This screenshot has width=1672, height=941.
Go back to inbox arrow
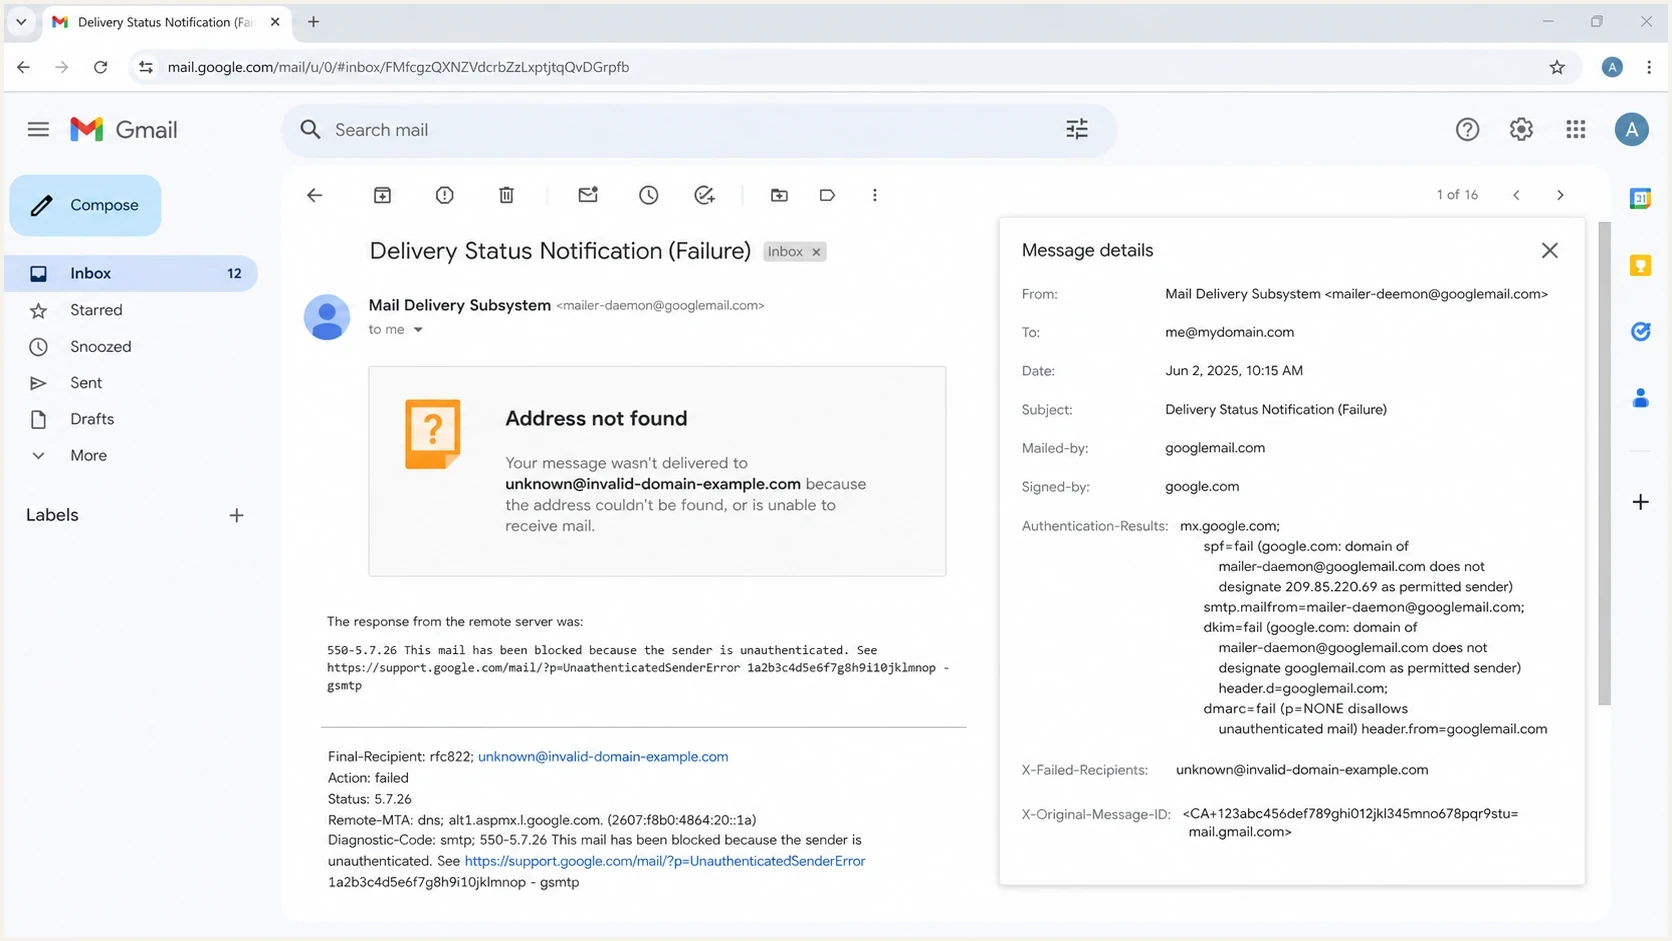pyautogui.click(x=314, y=195)
